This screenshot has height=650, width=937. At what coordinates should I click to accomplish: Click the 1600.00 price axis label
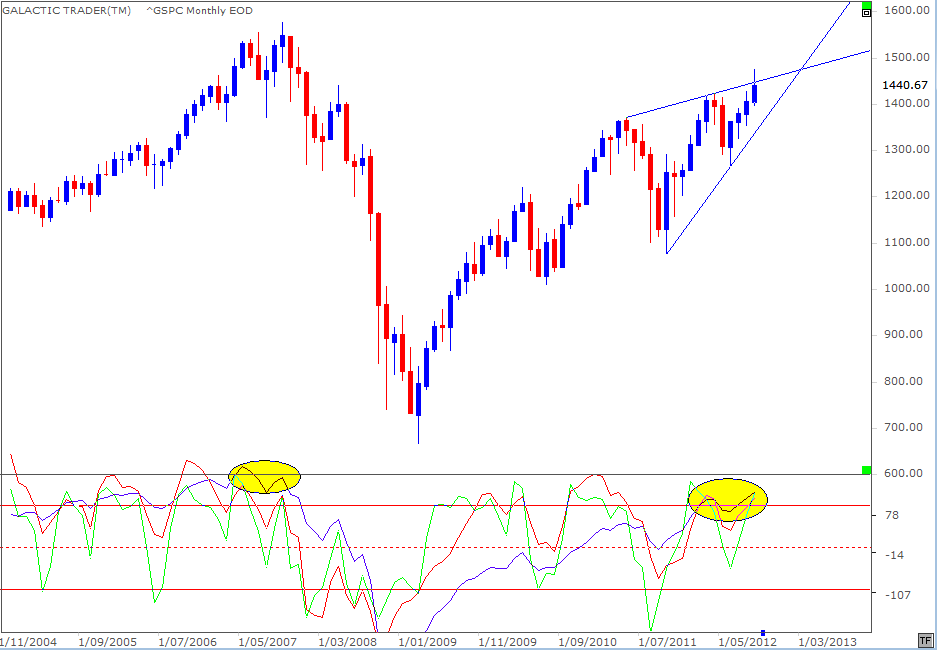[x=907, y=11]
